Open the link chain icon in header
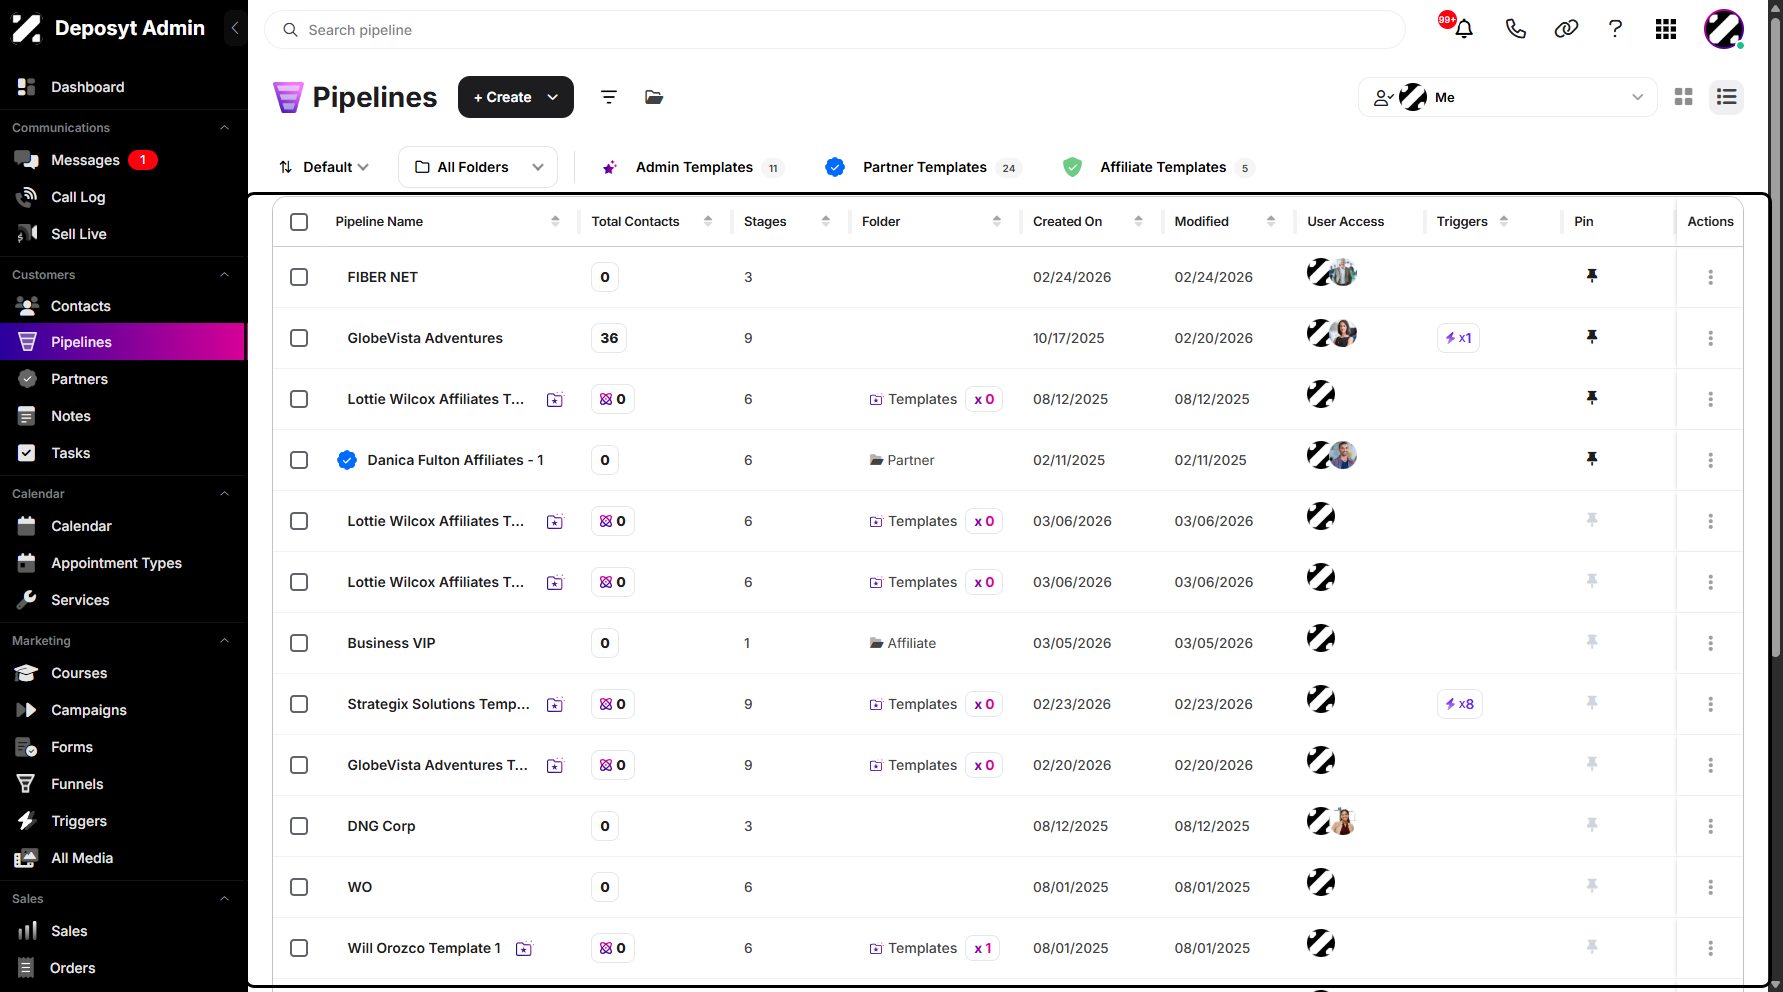 [1566, 29]
